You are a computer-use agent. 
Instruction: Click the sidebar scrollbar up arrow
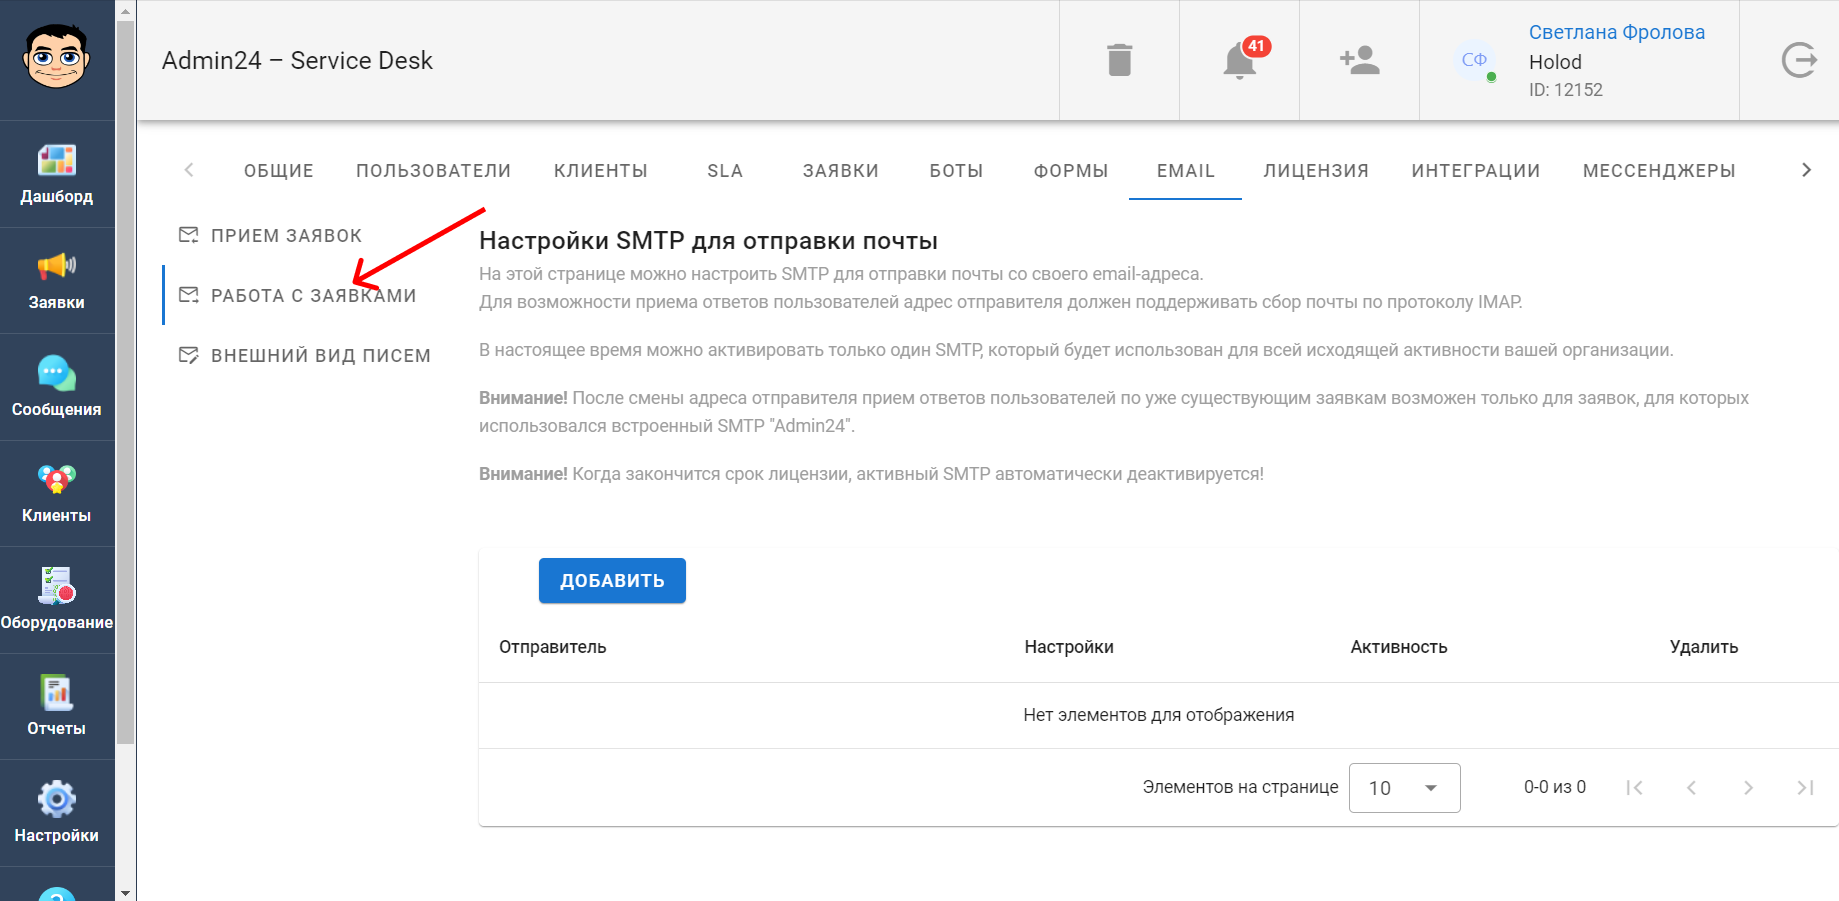(x=125, y=11)
